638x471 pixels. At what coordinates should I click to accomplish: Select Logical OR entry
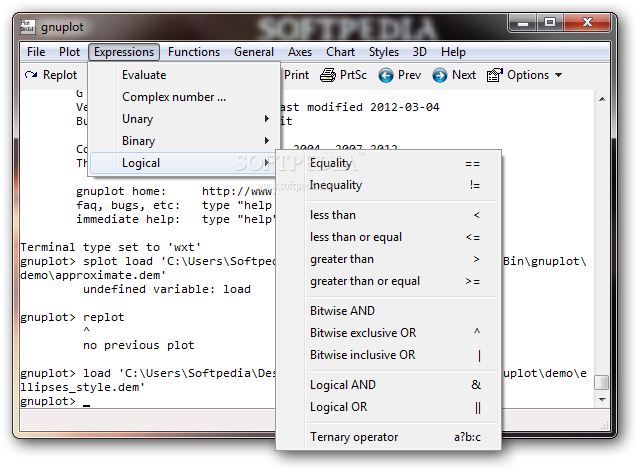(389, 407)
